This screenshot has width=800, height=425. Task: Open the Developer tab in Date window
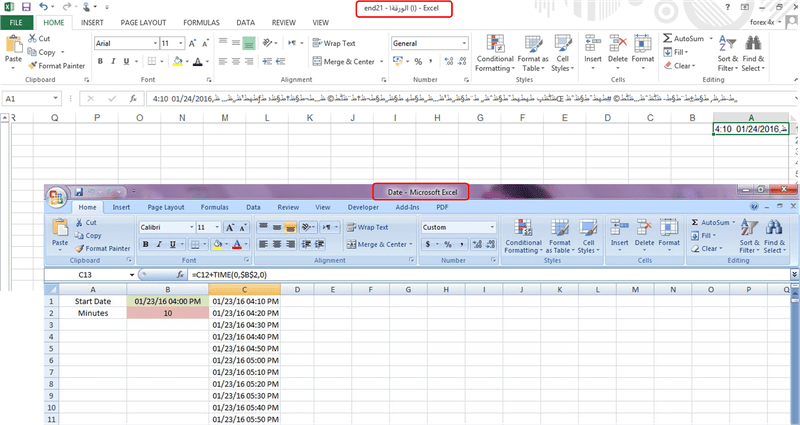coord(361,207)
